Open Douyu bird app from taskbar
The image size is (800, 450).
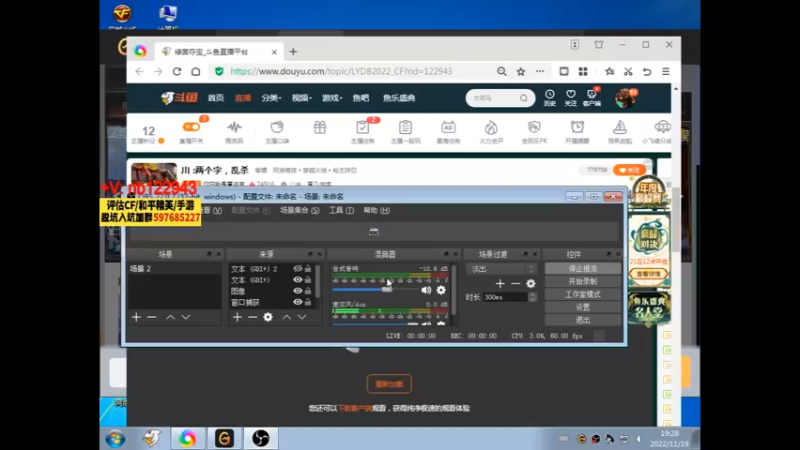click(151, 438)
